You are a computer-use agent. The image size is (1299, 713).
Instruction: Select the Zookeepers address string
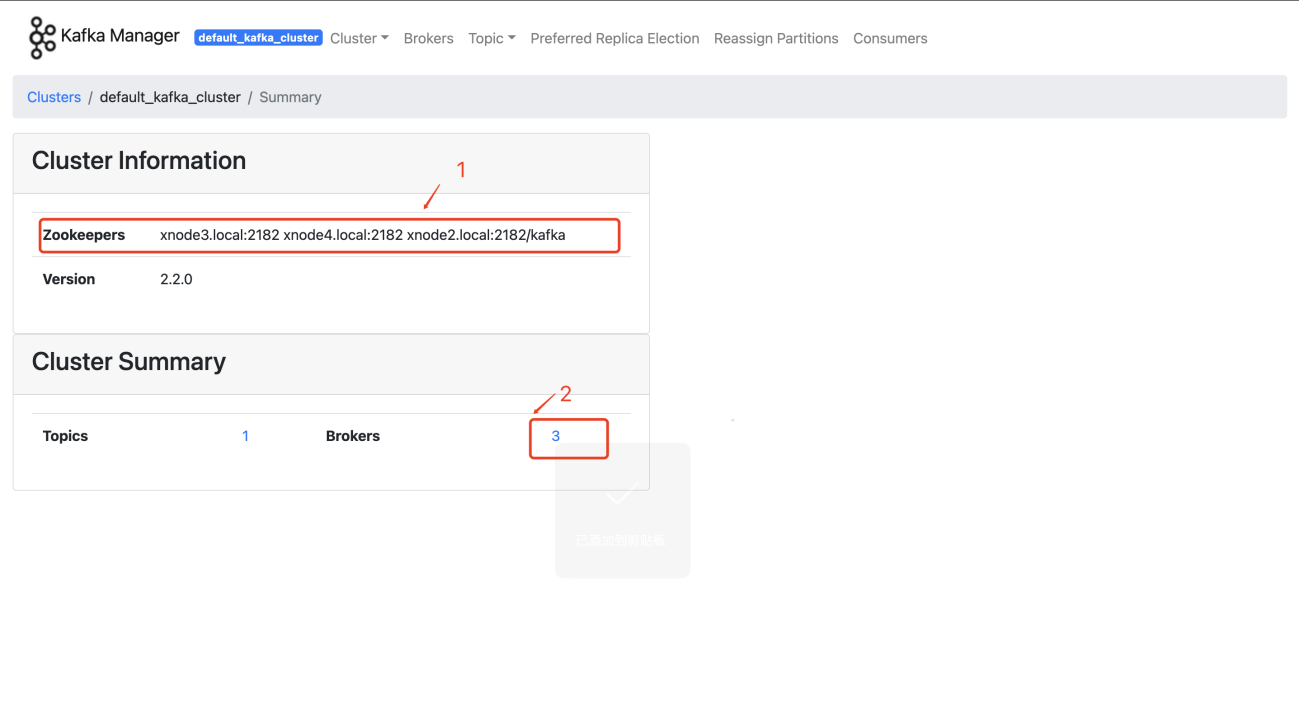point(363,235)
